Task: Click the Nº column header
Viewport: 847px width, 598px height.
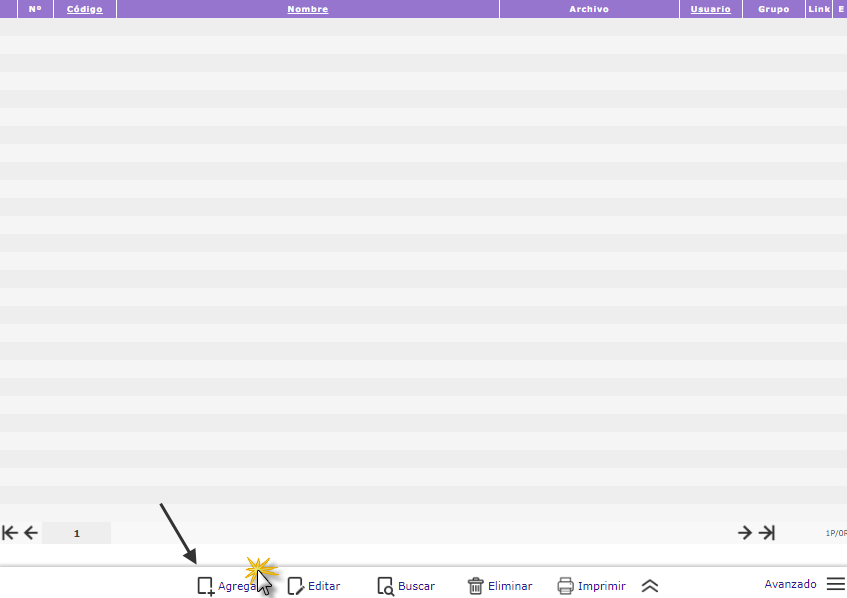Action: click(x=35, y=9)
